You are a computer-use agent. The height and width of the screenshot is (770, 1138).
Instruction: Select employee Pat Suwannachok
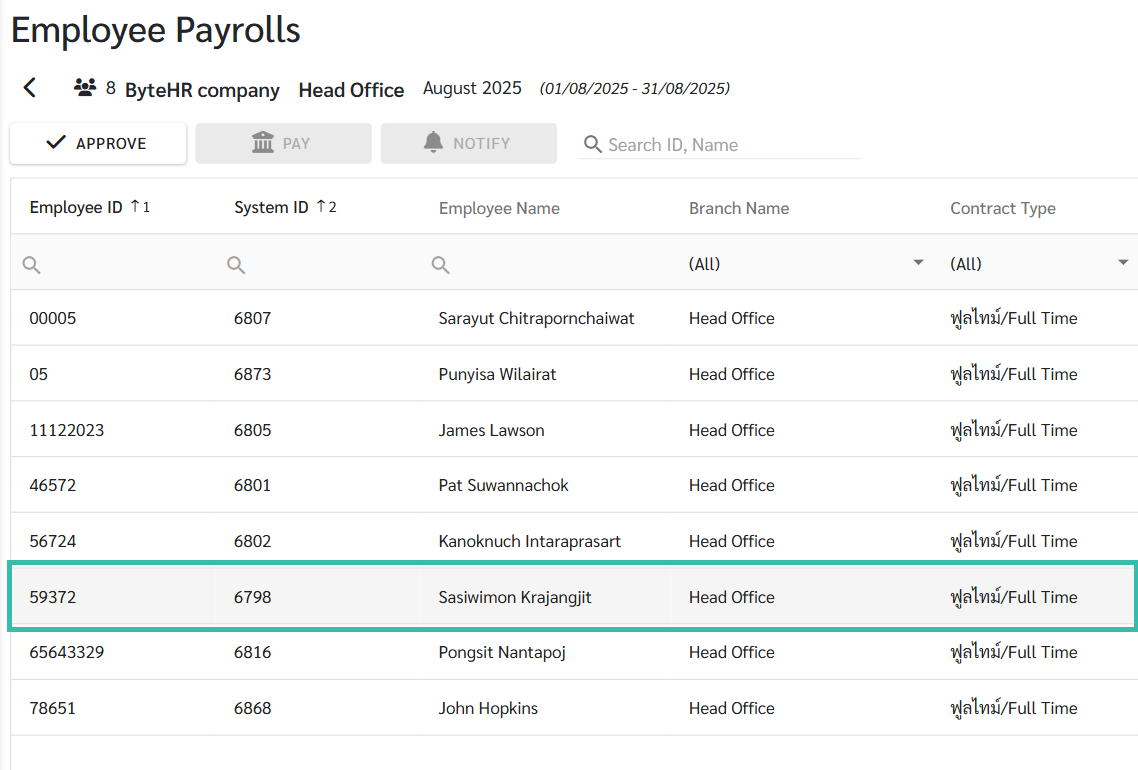pyautogui.click(x=504, y=485)
